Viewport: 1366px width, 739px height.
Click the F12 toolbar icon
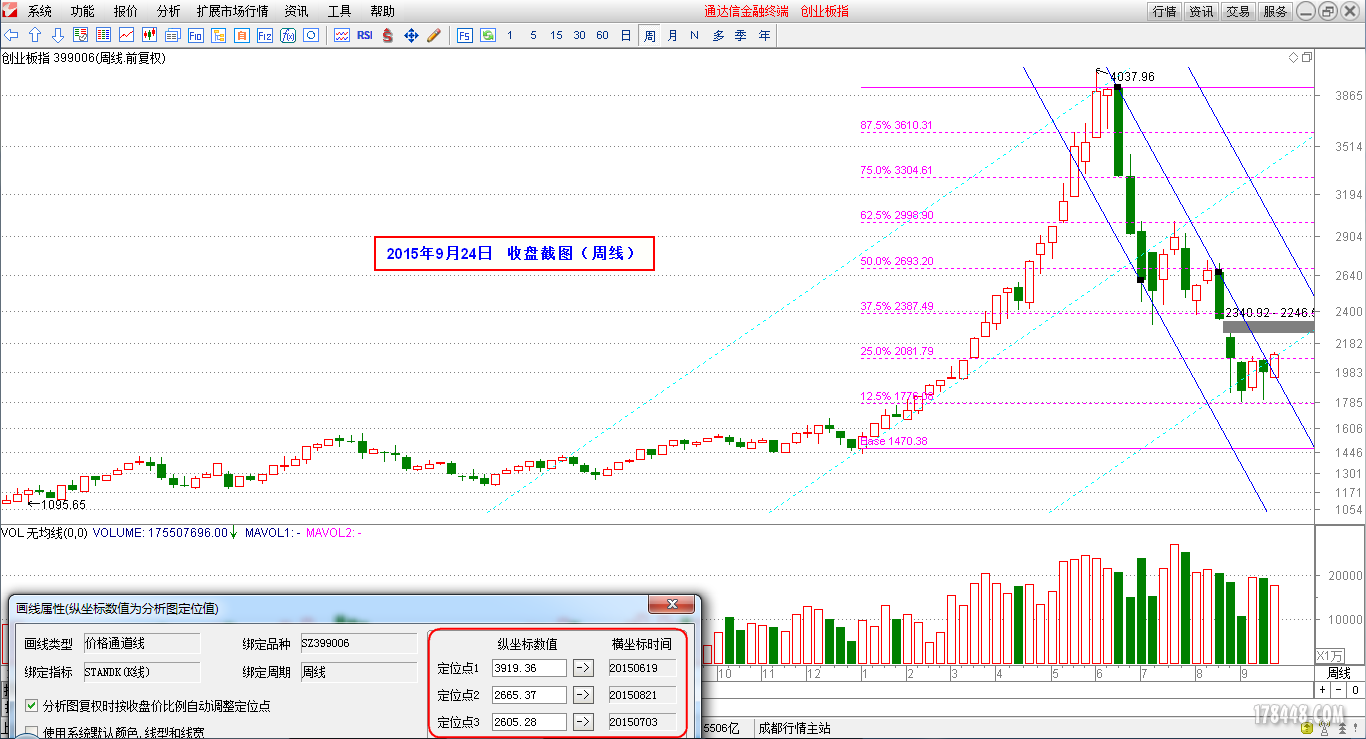click(264, 35)
